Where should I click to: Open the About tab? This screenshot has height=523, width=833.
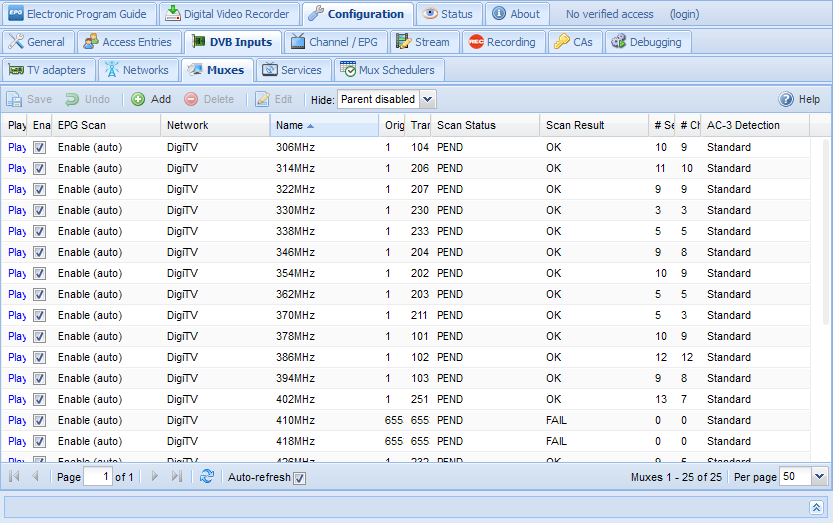pyautogui.click(x=517, y=14)
